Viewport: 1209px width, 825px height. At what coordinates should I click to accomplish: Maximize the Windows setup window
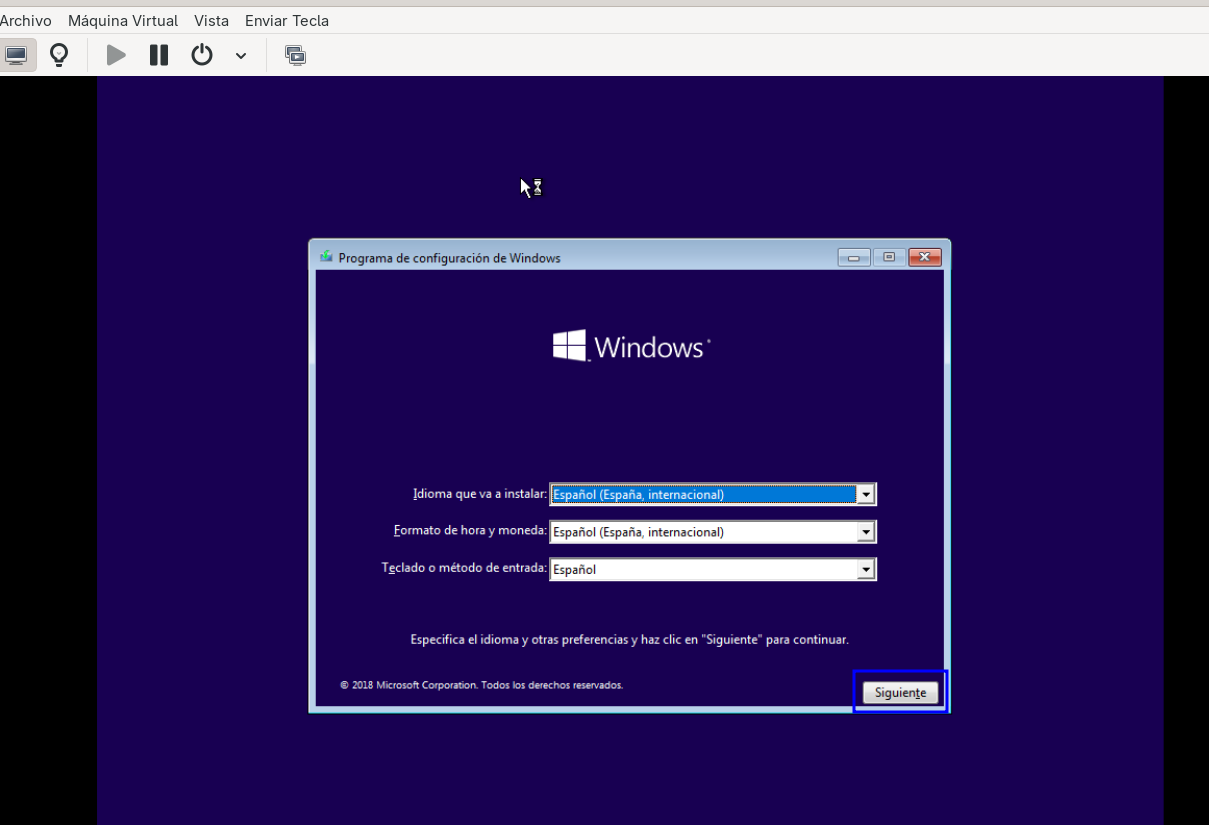click(889, 257)
